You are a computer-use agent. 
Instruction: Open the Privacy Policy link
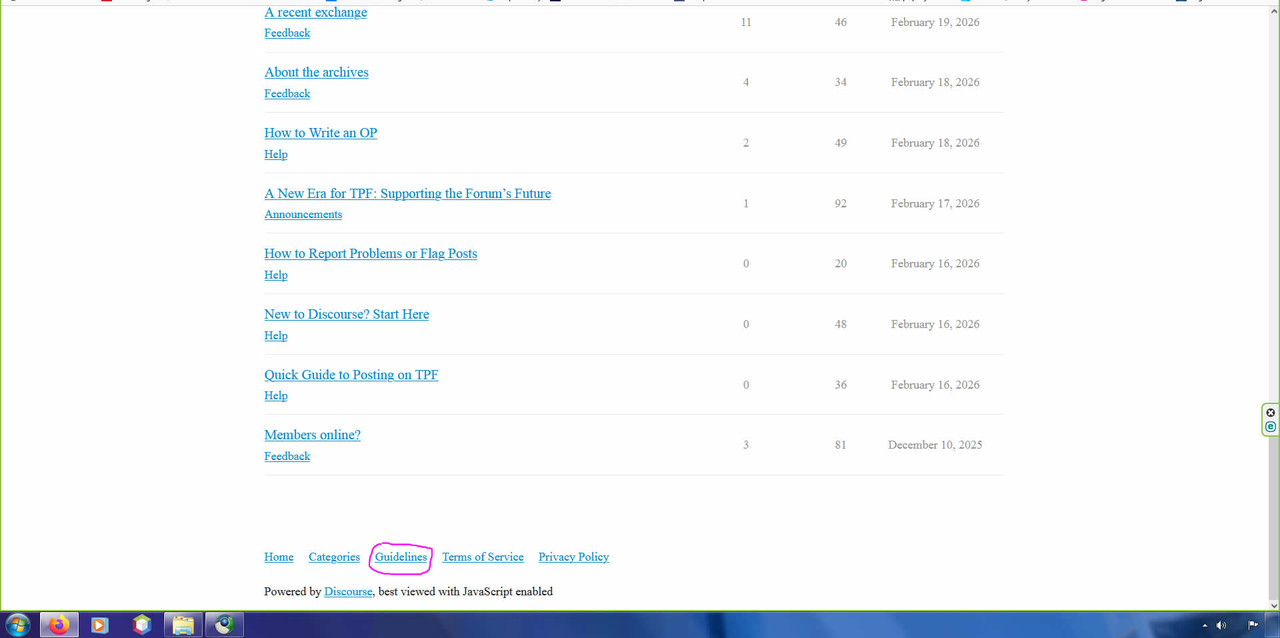[574, 557]
